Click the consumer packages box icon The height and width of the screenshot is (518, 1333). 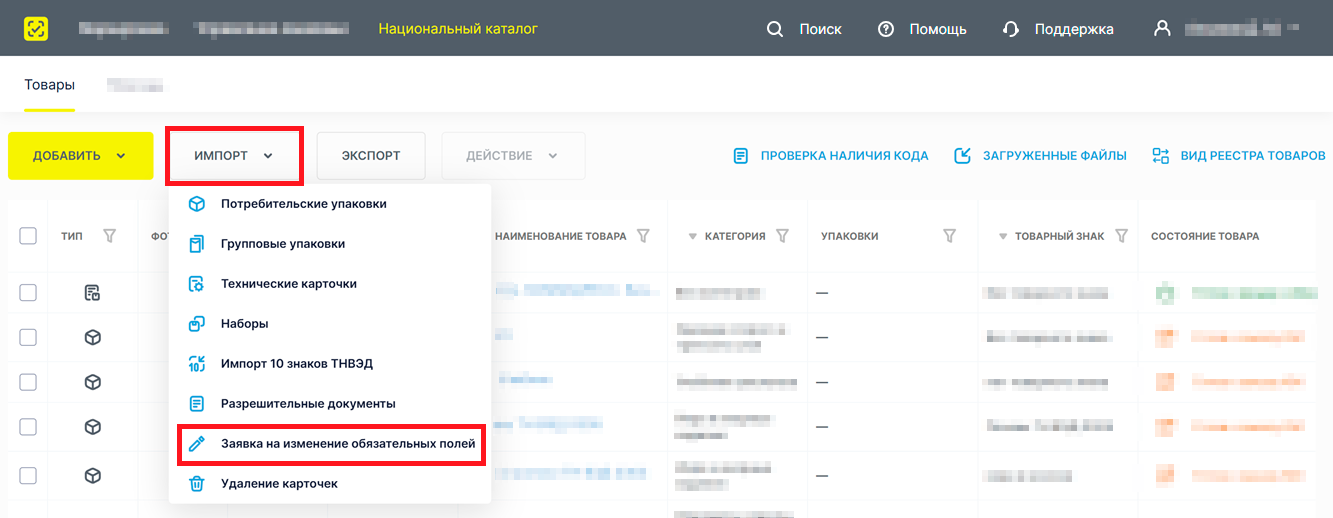click(197, 204)
